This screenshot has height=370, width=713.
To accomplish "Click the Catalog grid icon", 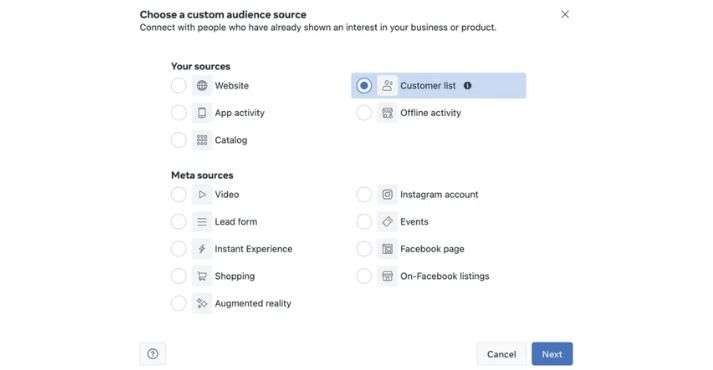I will 202,140.
